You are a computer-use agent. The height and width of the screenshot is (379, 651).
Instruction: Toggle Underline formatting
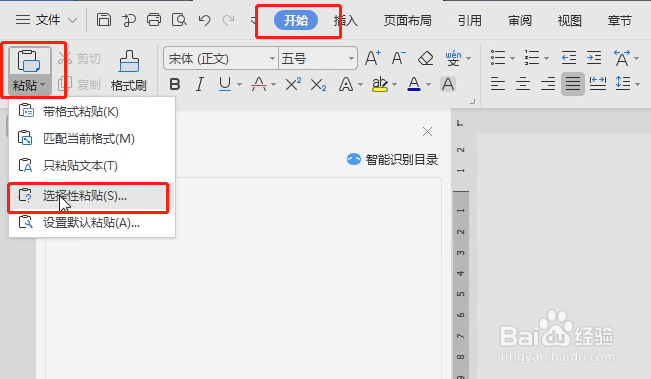(225, 84)
